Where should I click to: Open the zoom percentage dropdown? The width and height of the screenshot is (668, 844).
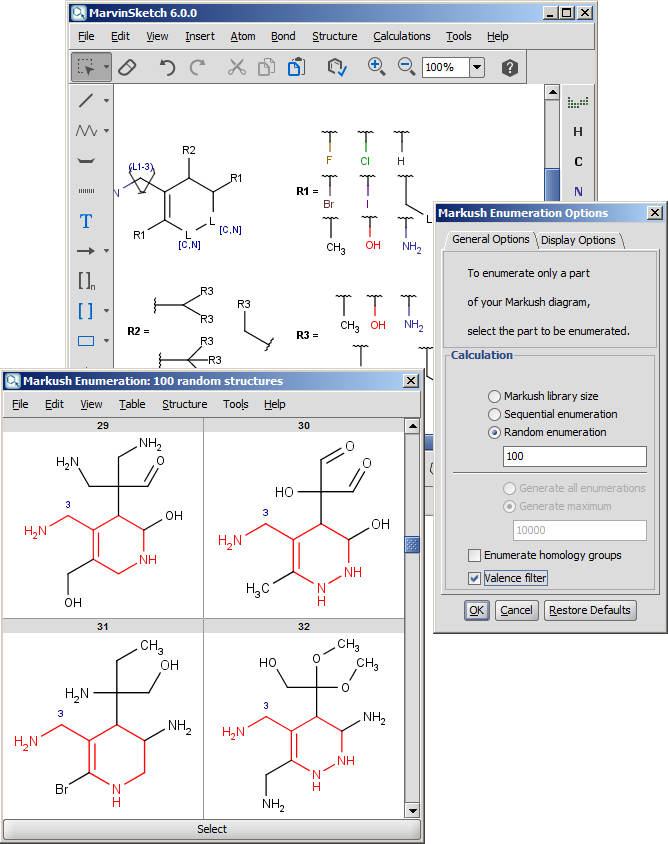(476, 67)
